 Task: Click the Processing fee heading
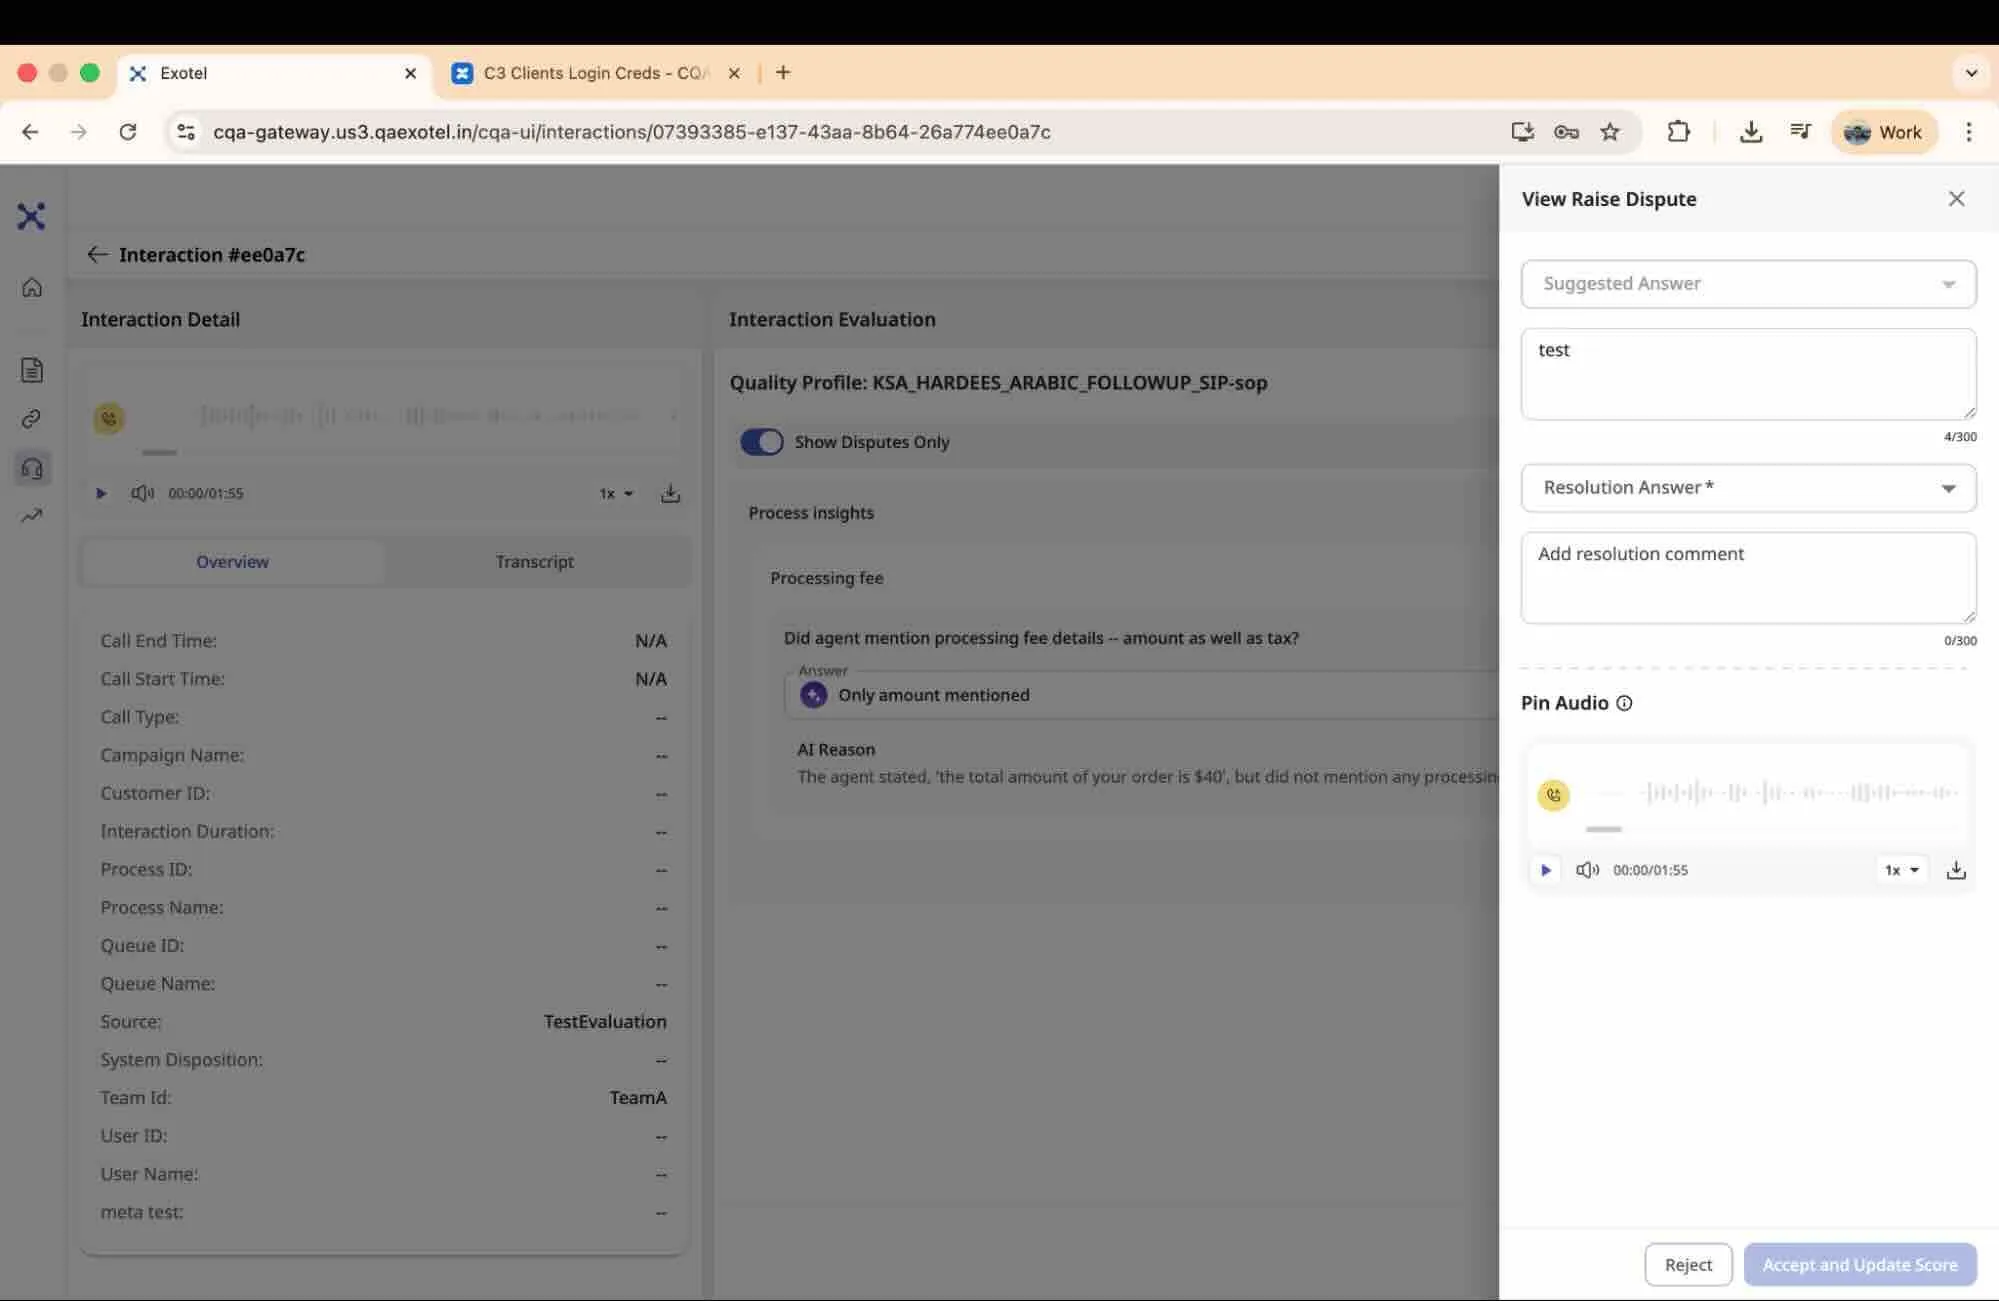point(827,578)
